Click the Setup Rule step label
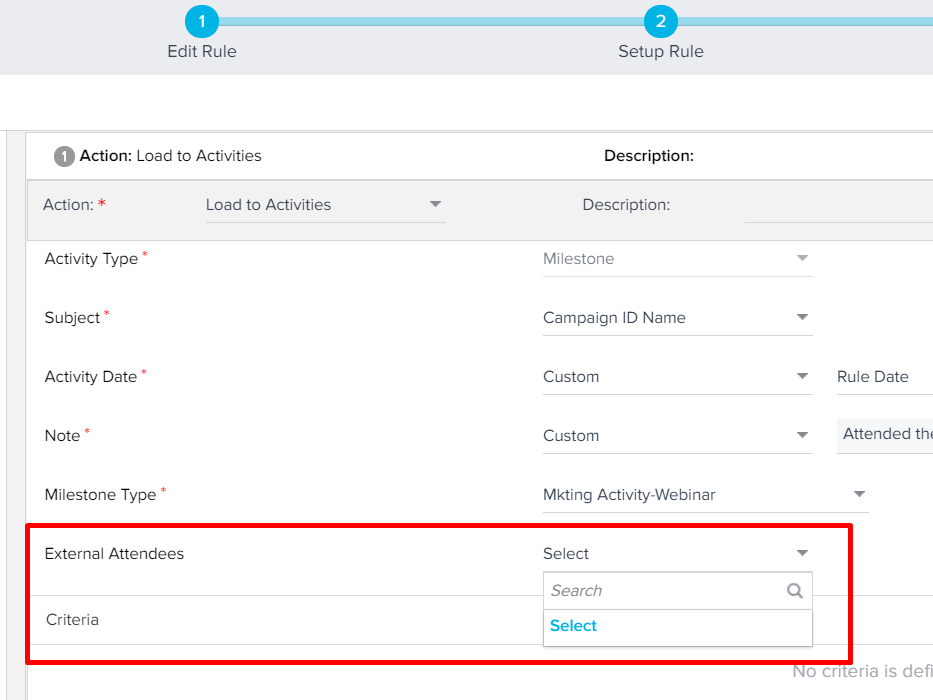 (660, 51)
